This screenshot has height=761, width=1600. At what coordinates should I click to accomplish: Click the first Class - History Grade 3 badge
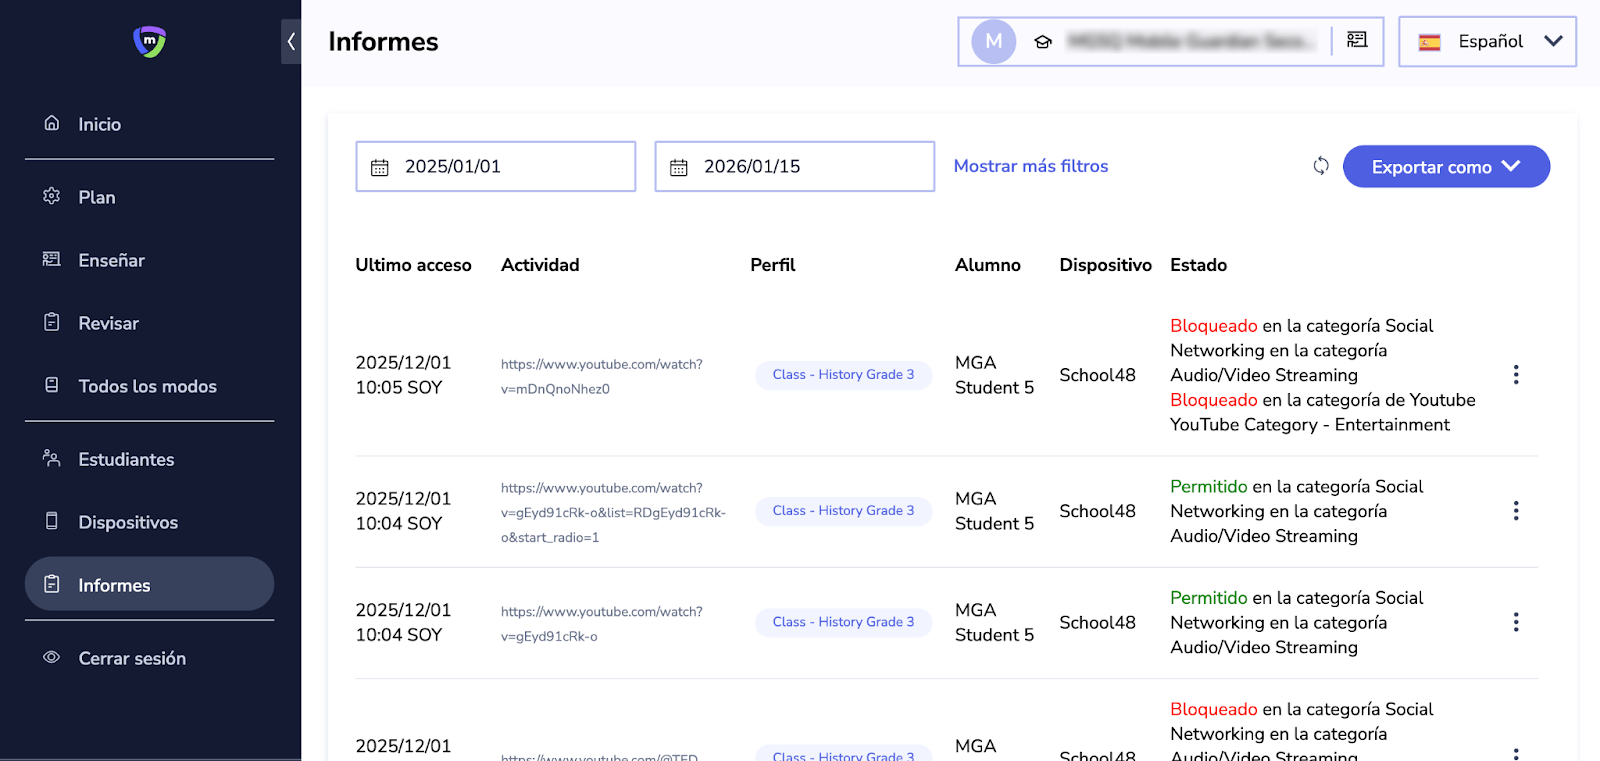(x=843, y=375)
